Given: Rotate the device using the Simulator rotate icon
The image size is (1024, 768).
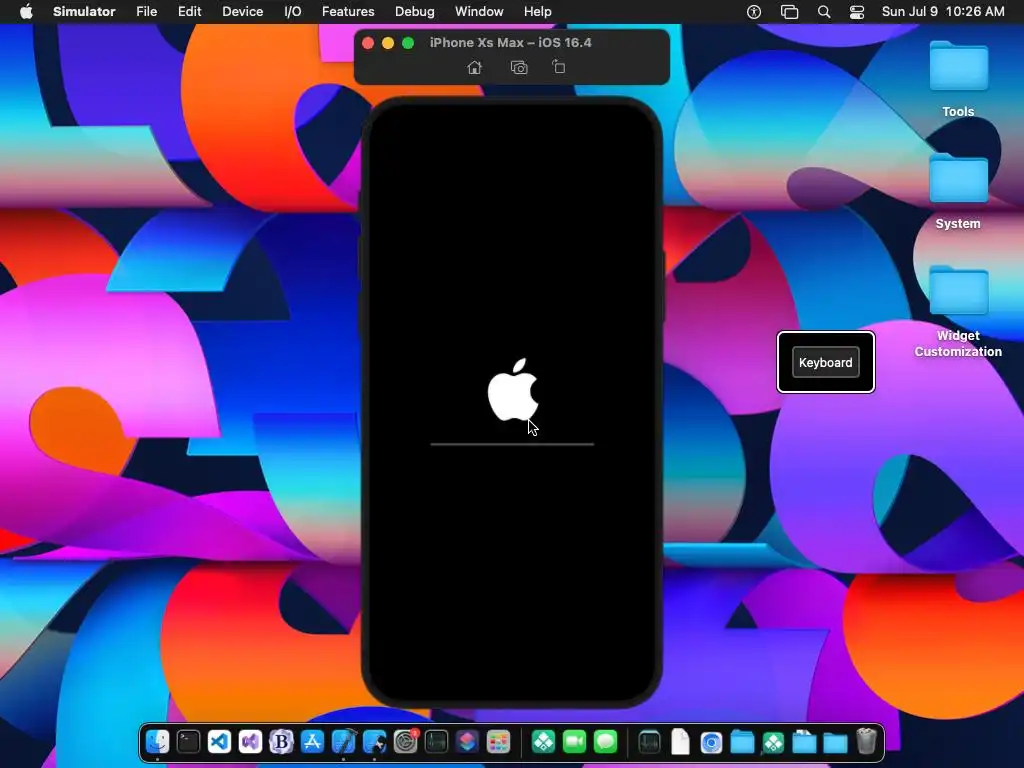Looking at the screenshot, I should 558,67.
